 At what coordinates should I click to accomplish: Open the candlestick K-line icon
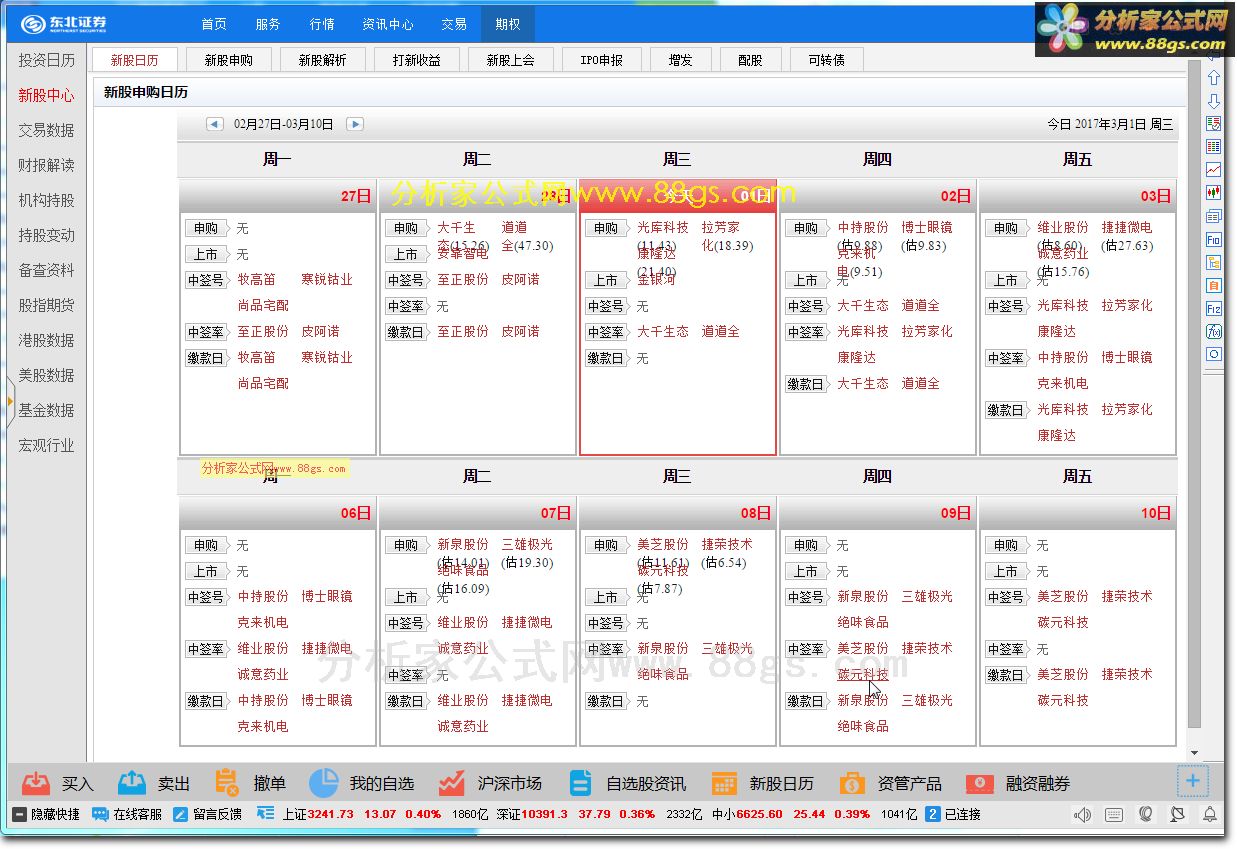click(1214, 193)
